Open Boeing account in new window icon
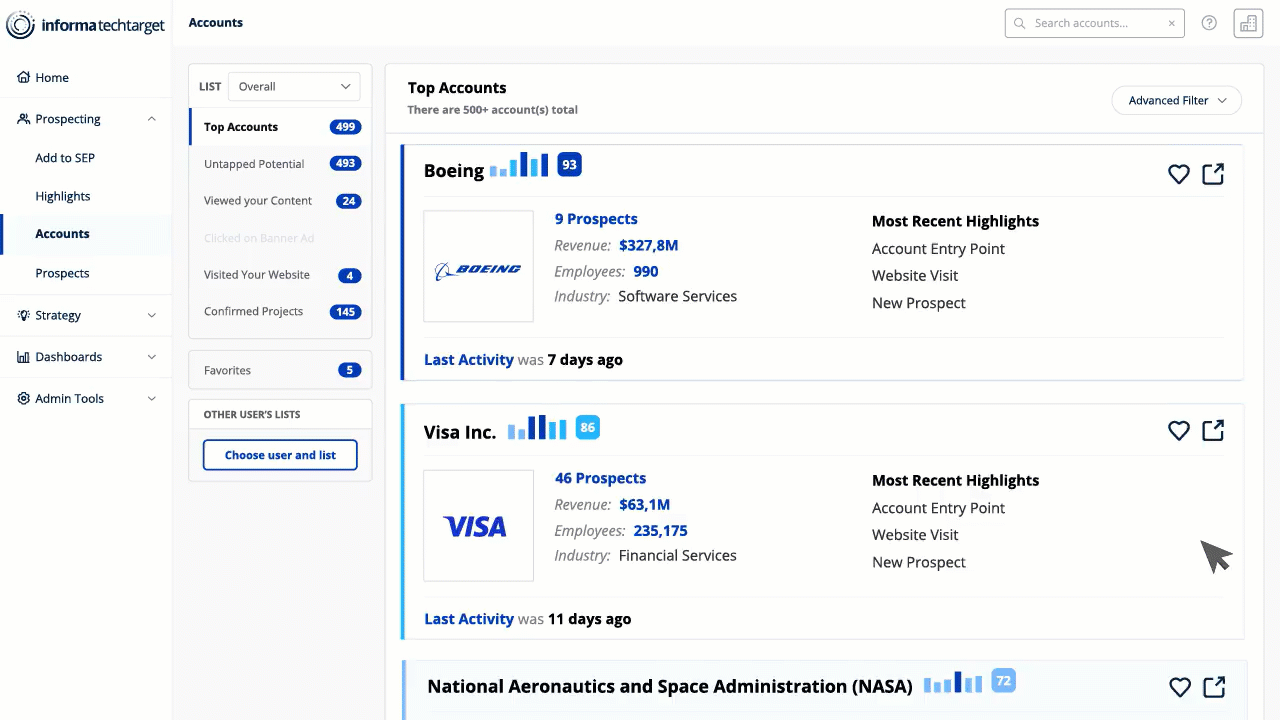Screen dimensions: 1280x720 [x=1213, y=174]
